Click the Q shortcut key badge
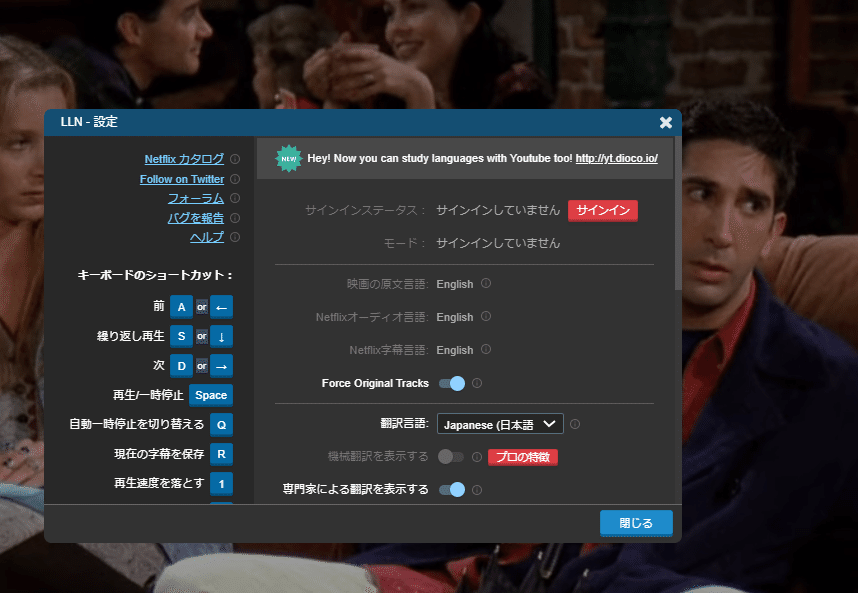This screenshot has width=858, height=593. coord(221,425)
